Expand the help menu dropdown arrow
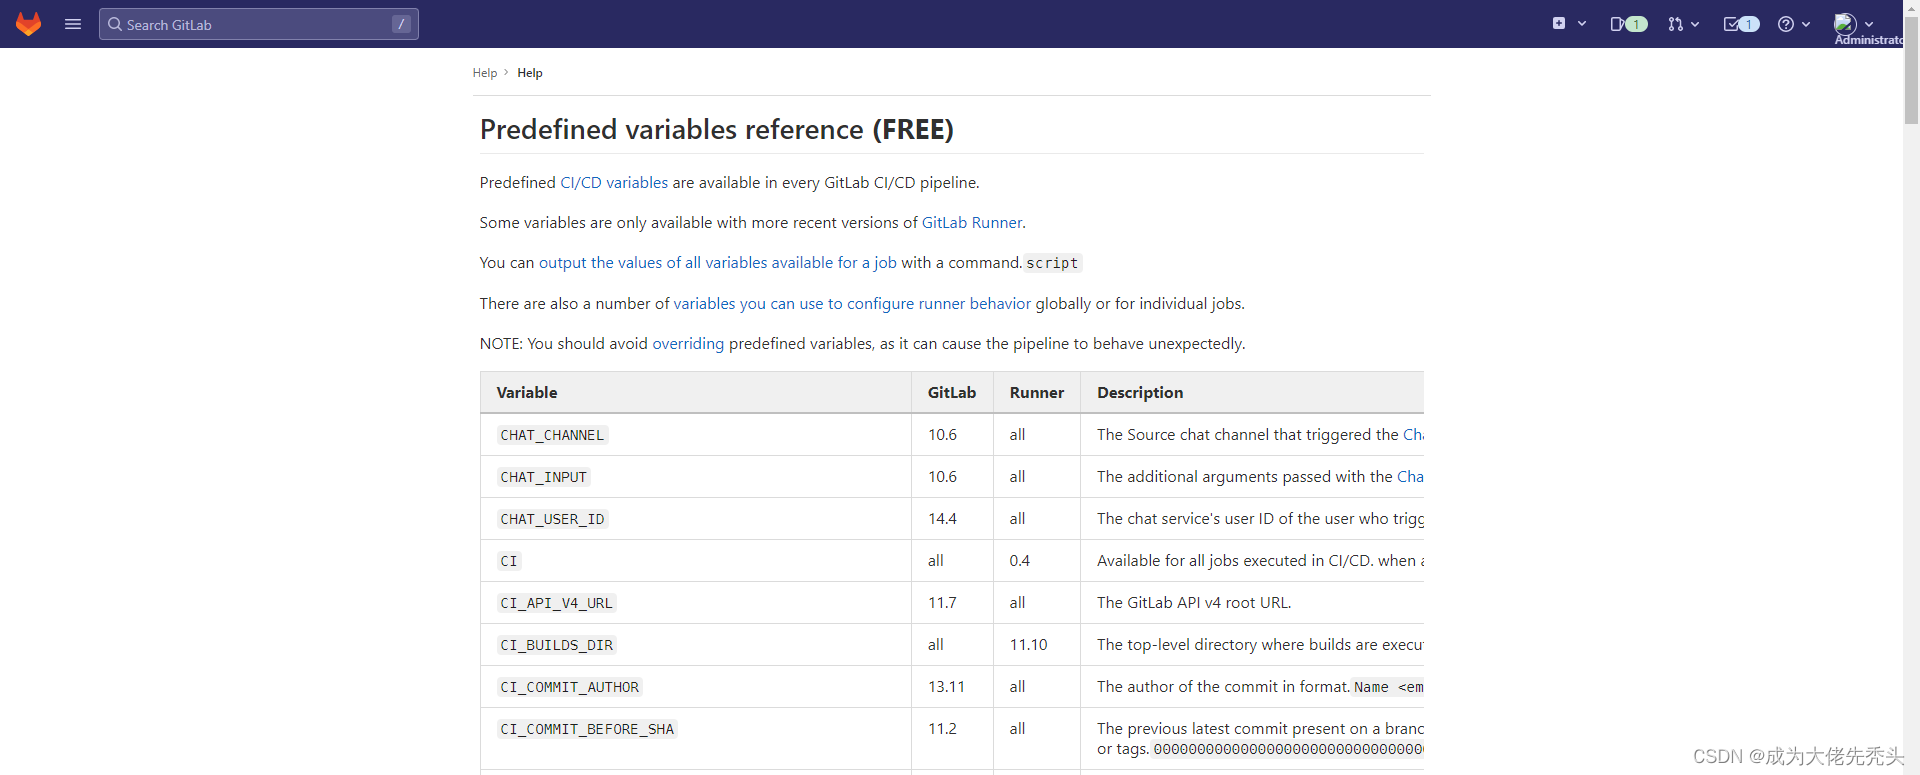 1806,24
